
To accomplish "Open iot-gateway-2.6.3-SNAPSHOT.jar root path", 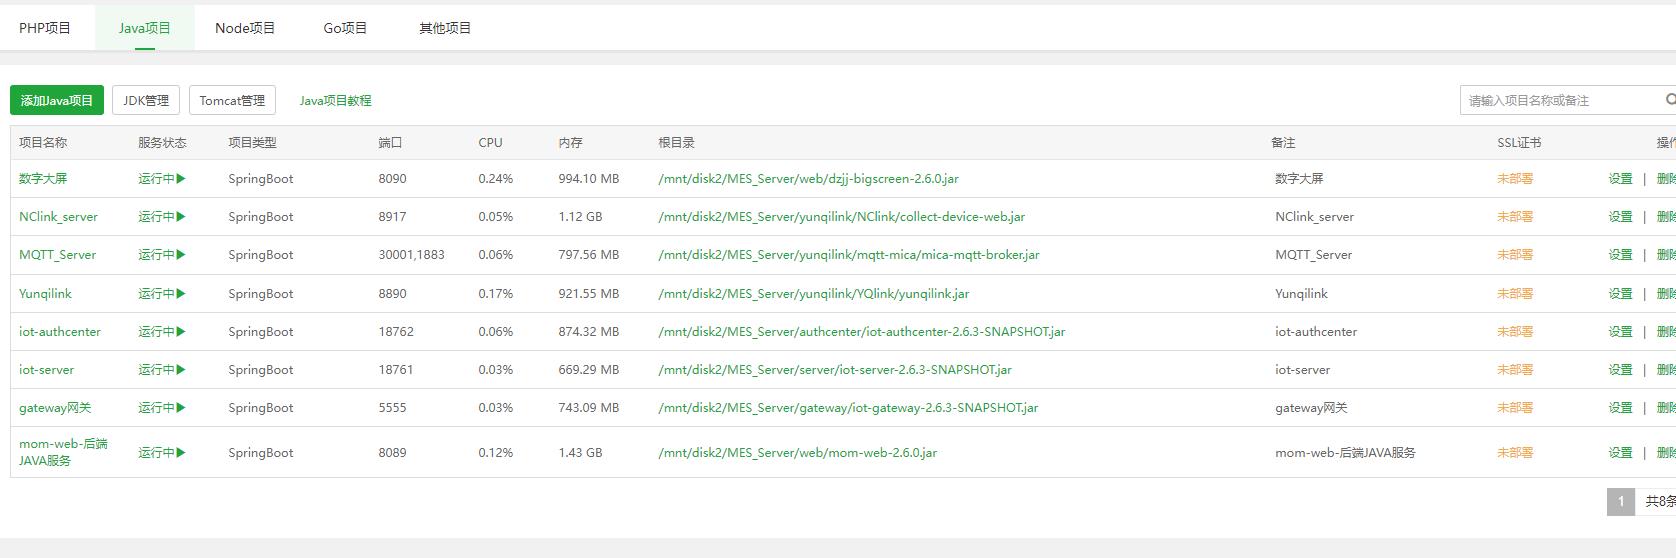I will pos(848,407).
